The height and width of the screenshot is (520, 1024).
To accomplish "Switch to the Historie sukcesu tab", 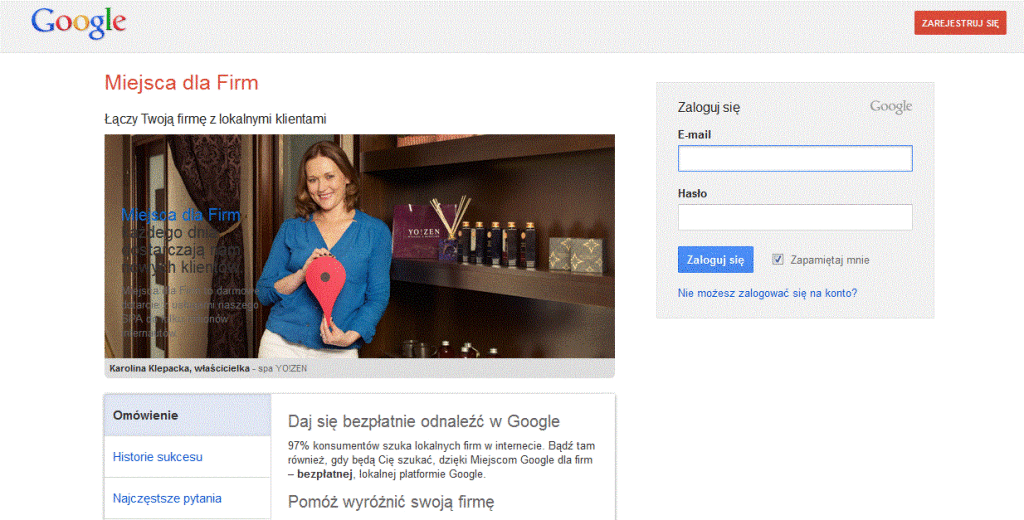I will tap(158, 457).
